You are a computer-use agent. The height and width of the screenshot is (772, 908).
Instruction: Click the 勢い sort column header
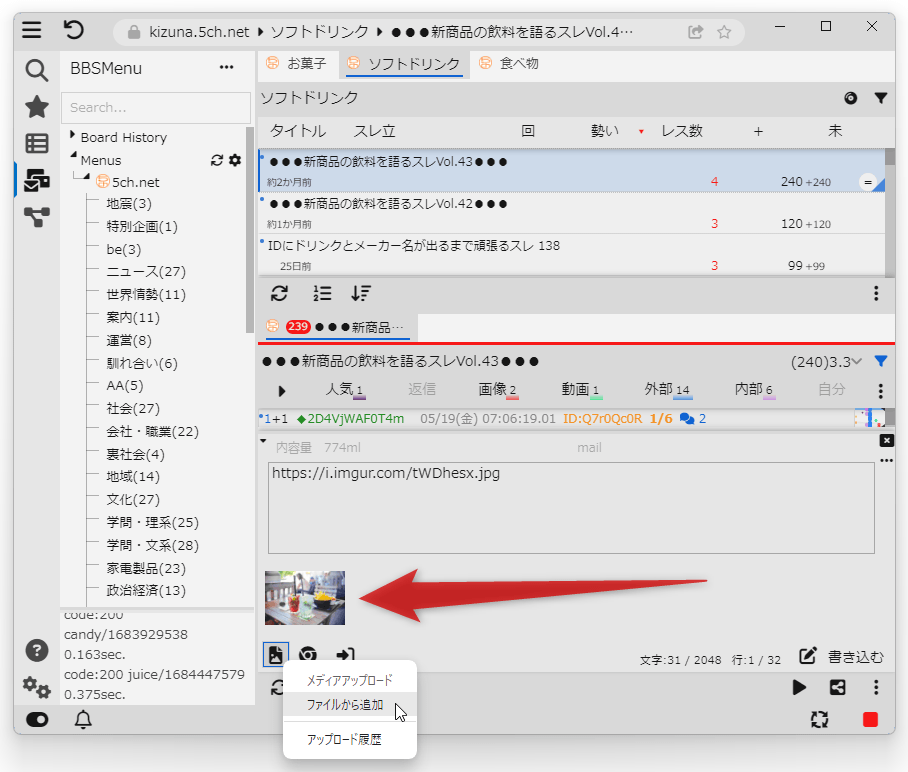pos(605,131)
